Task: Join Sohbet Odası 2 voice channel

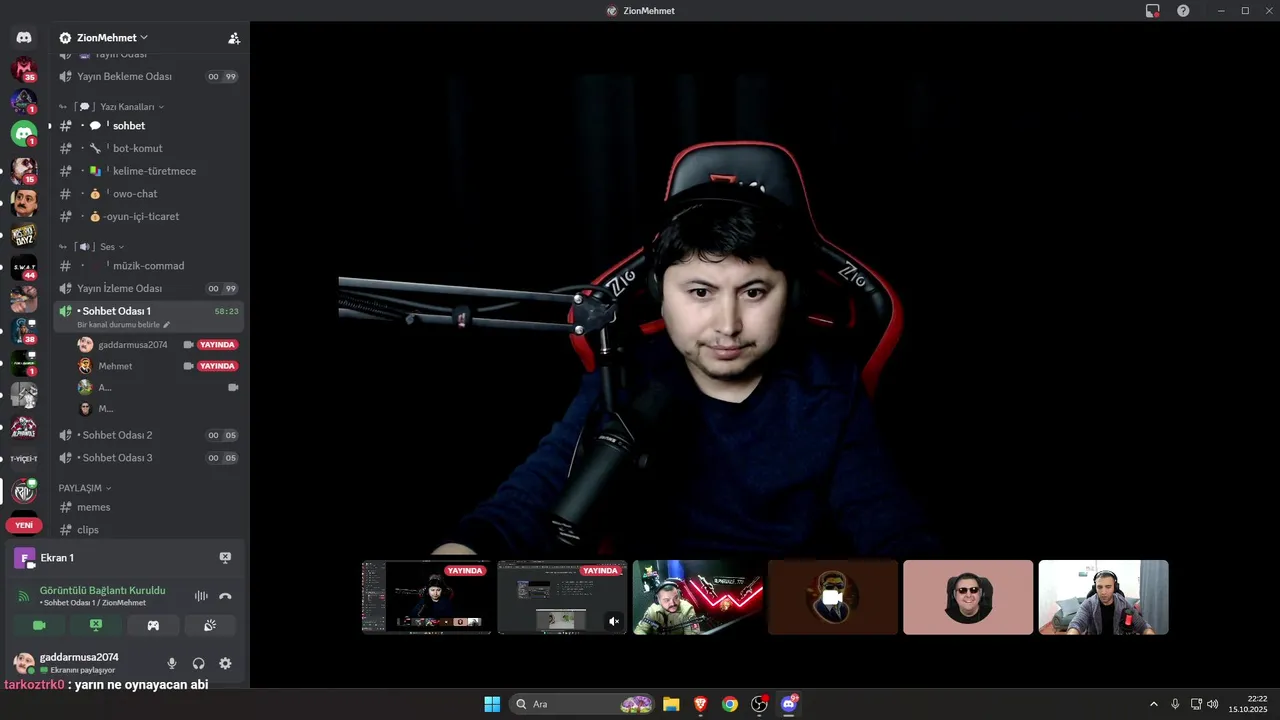Action: click(x=148, y=435)
